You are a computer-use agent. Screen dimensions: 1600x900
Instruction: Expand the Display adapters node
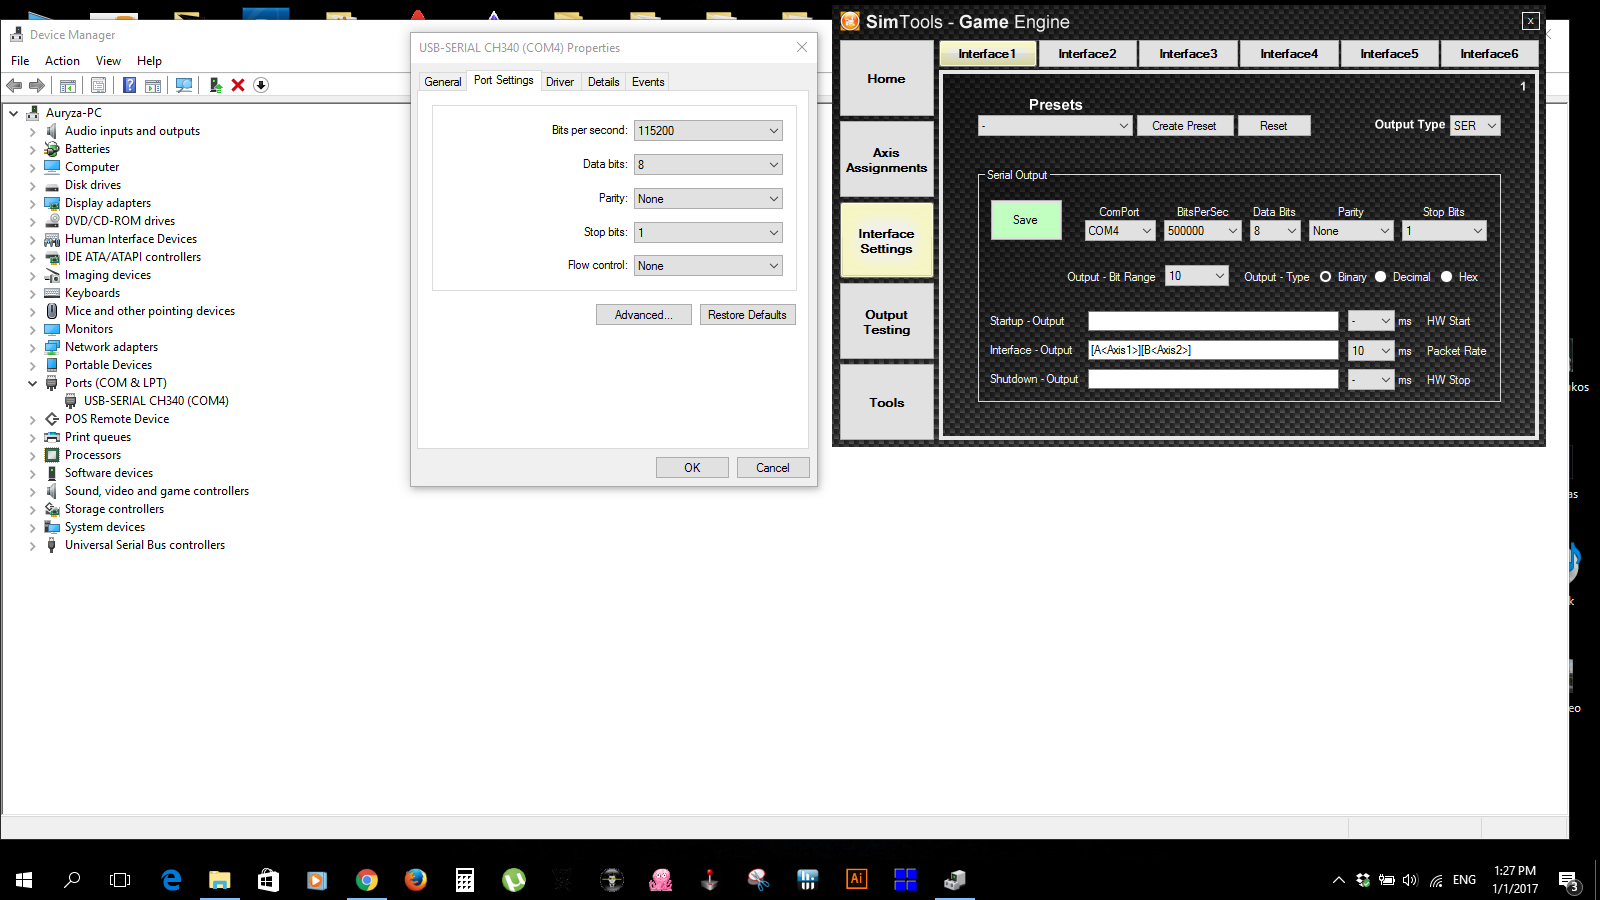tap(32, 203)
